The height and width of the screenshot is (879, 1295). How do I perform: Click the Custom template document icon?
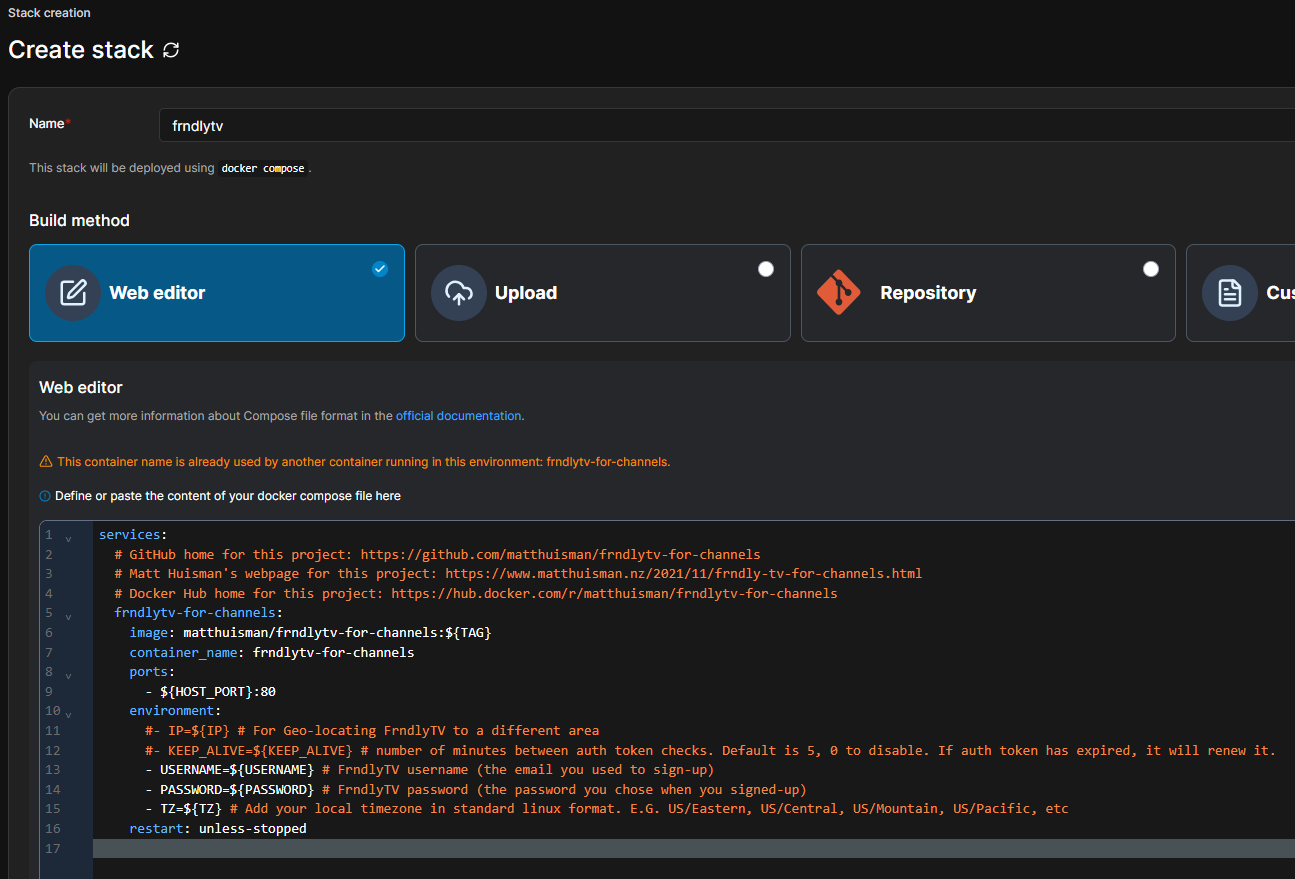(x=1229, y=293)
